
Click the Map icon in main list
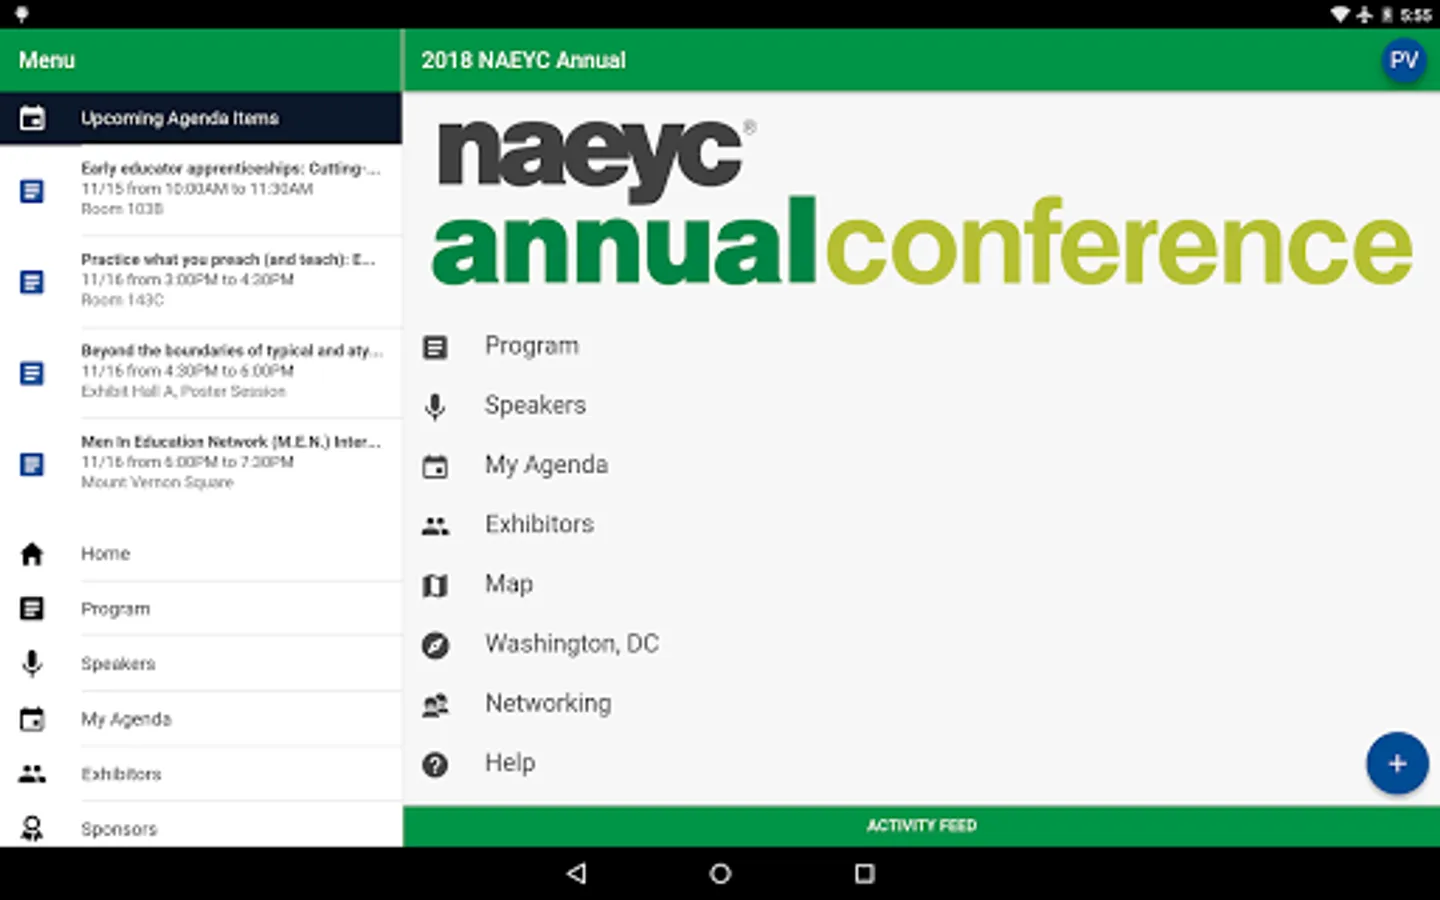435,586
